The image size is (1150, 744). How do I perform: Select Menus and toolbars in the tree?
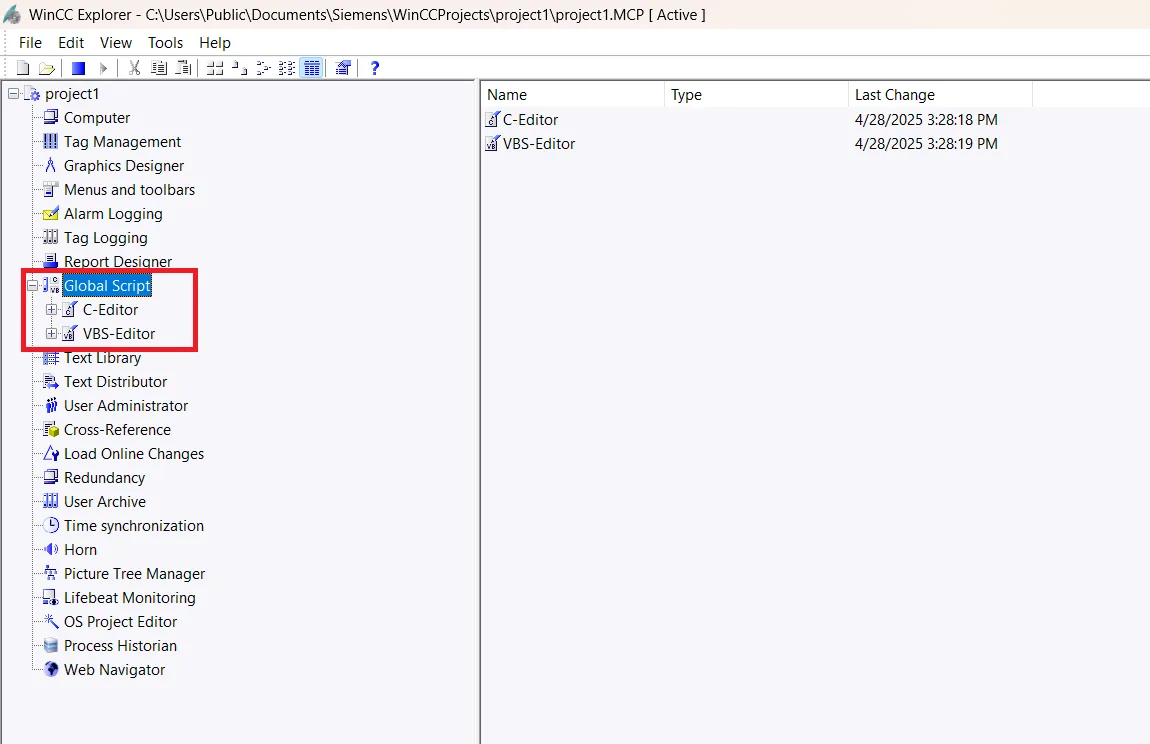[x=129, y=189]
